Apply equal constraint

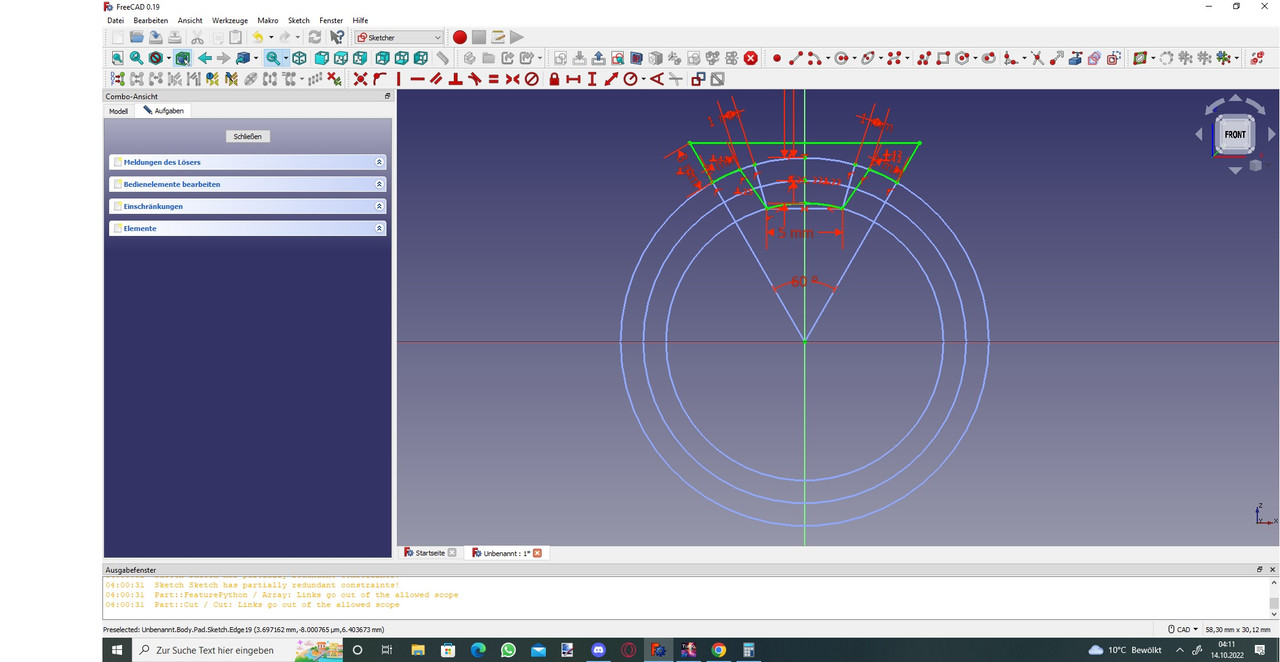click(x=493, y=78)
